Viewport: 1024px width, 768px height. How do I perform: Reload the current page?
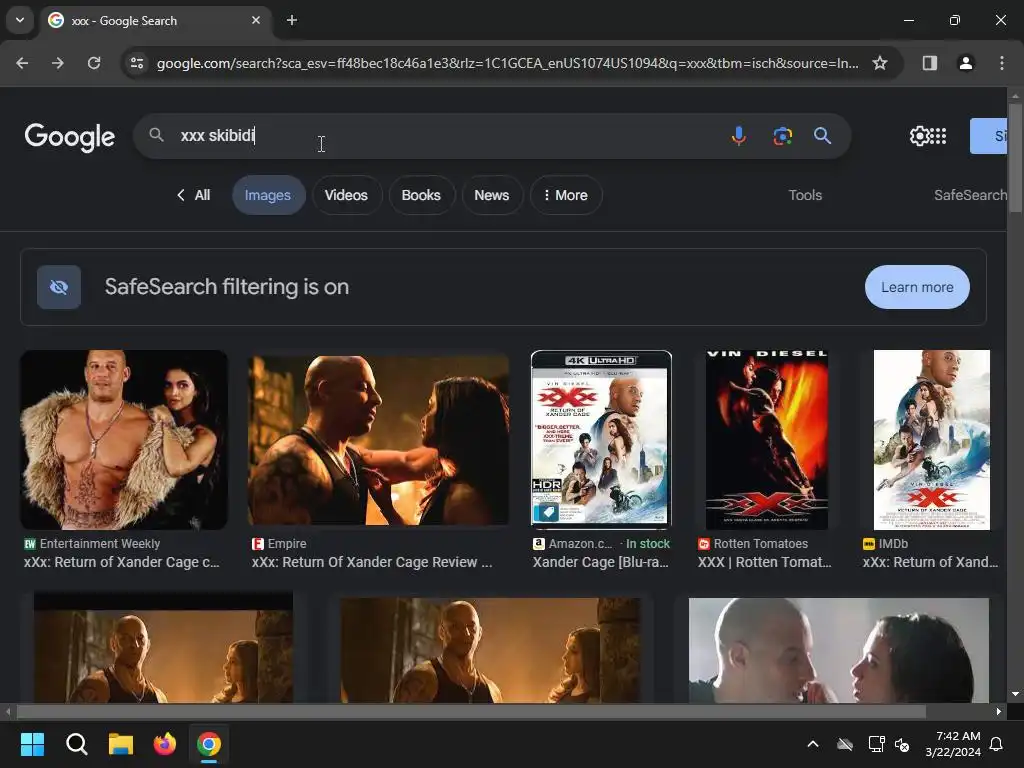(94, 63)
